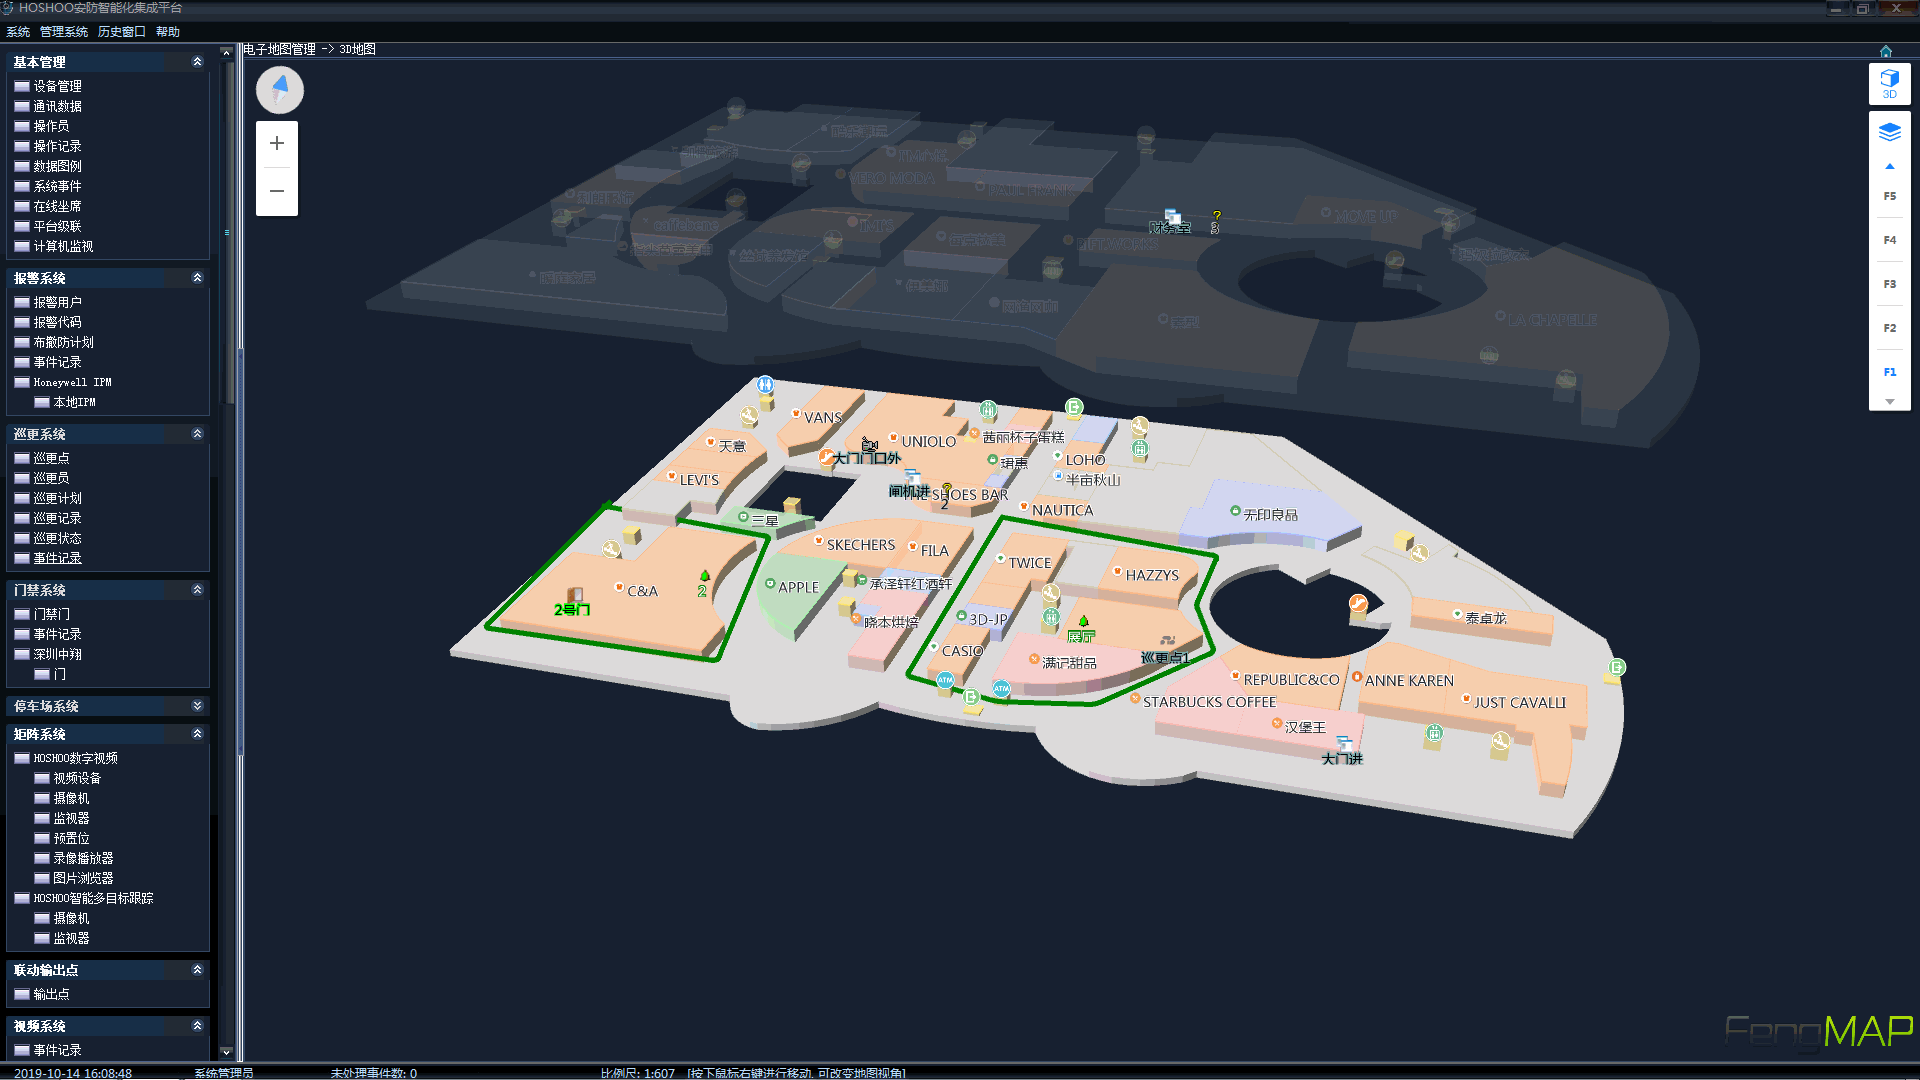The width and height of the screenshot is (1920, 1080).
Task: Open the 帮助 menu
Action: 168,32
